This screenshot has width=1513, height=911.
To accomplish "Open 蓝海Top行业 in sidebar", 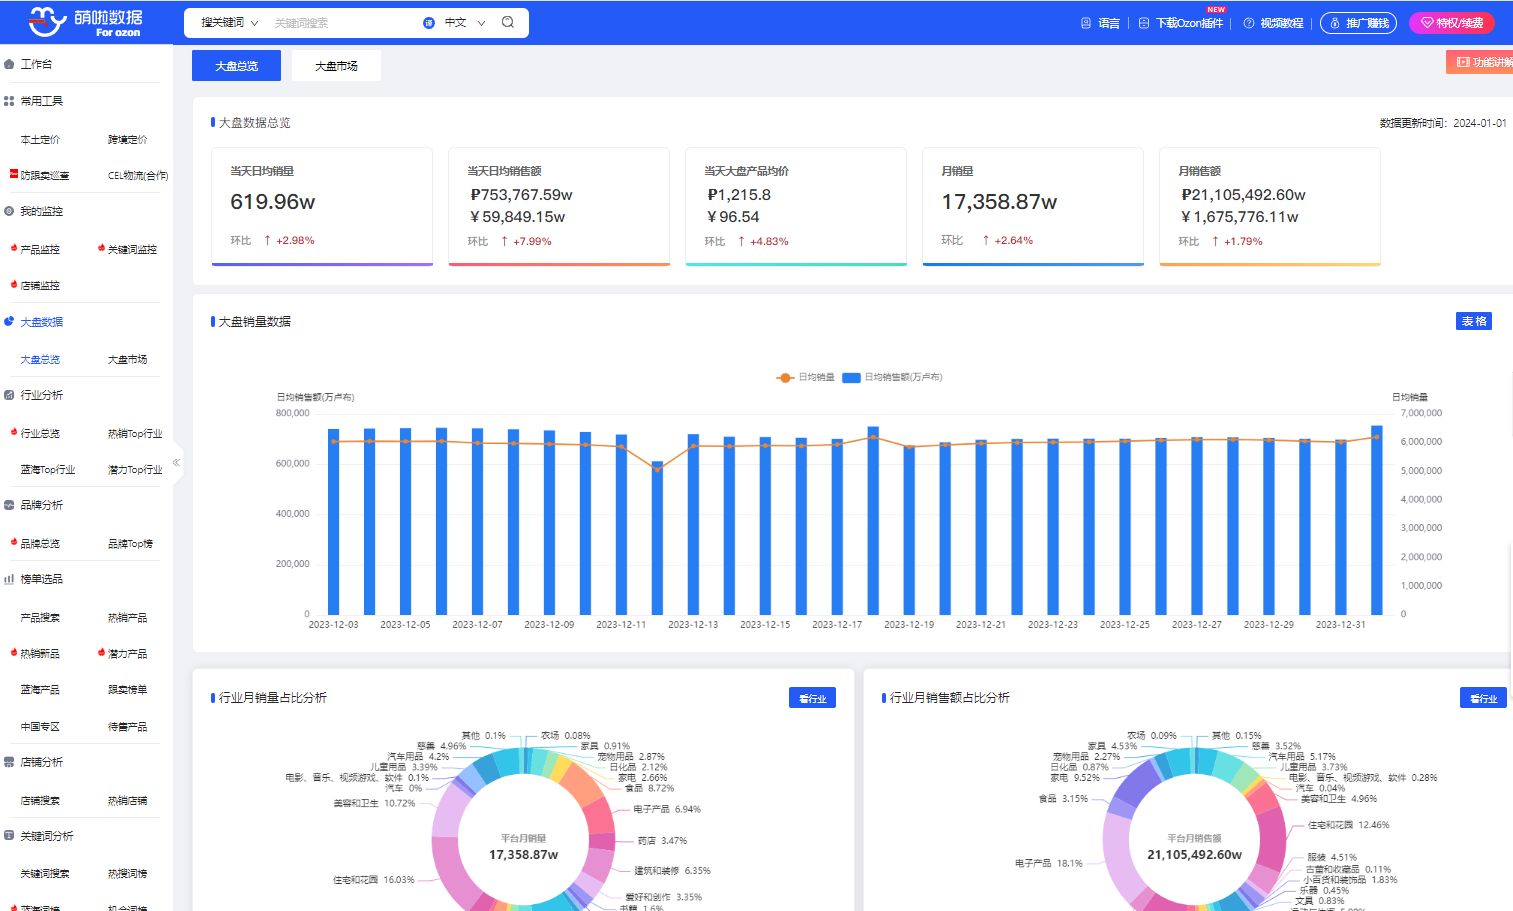I will coord(48,469).
